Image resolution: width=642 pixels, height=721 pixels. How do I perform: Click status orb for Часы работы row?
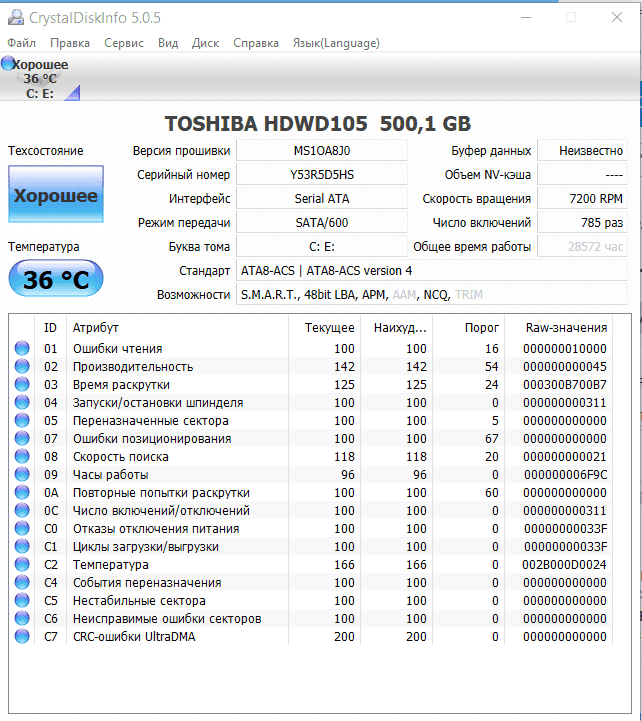click(22, 474)
